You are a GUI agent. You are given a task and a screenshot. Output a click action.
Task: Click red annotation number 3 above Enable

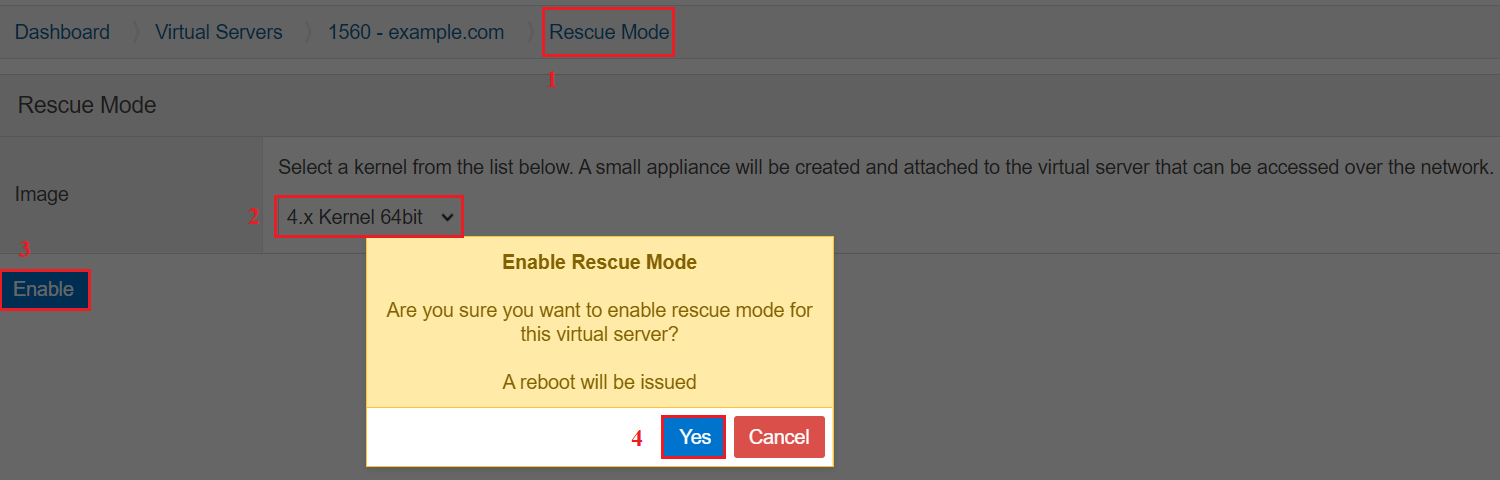pos(25,250)
